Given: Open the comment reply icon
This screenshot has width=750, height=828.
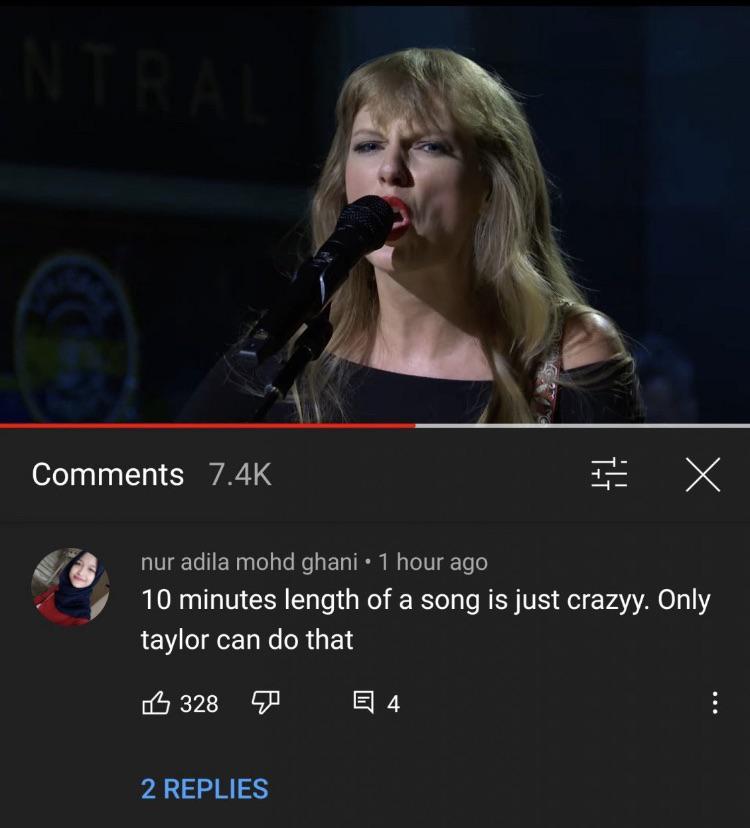Looking at the screenshot, I should tap(363, 703).
